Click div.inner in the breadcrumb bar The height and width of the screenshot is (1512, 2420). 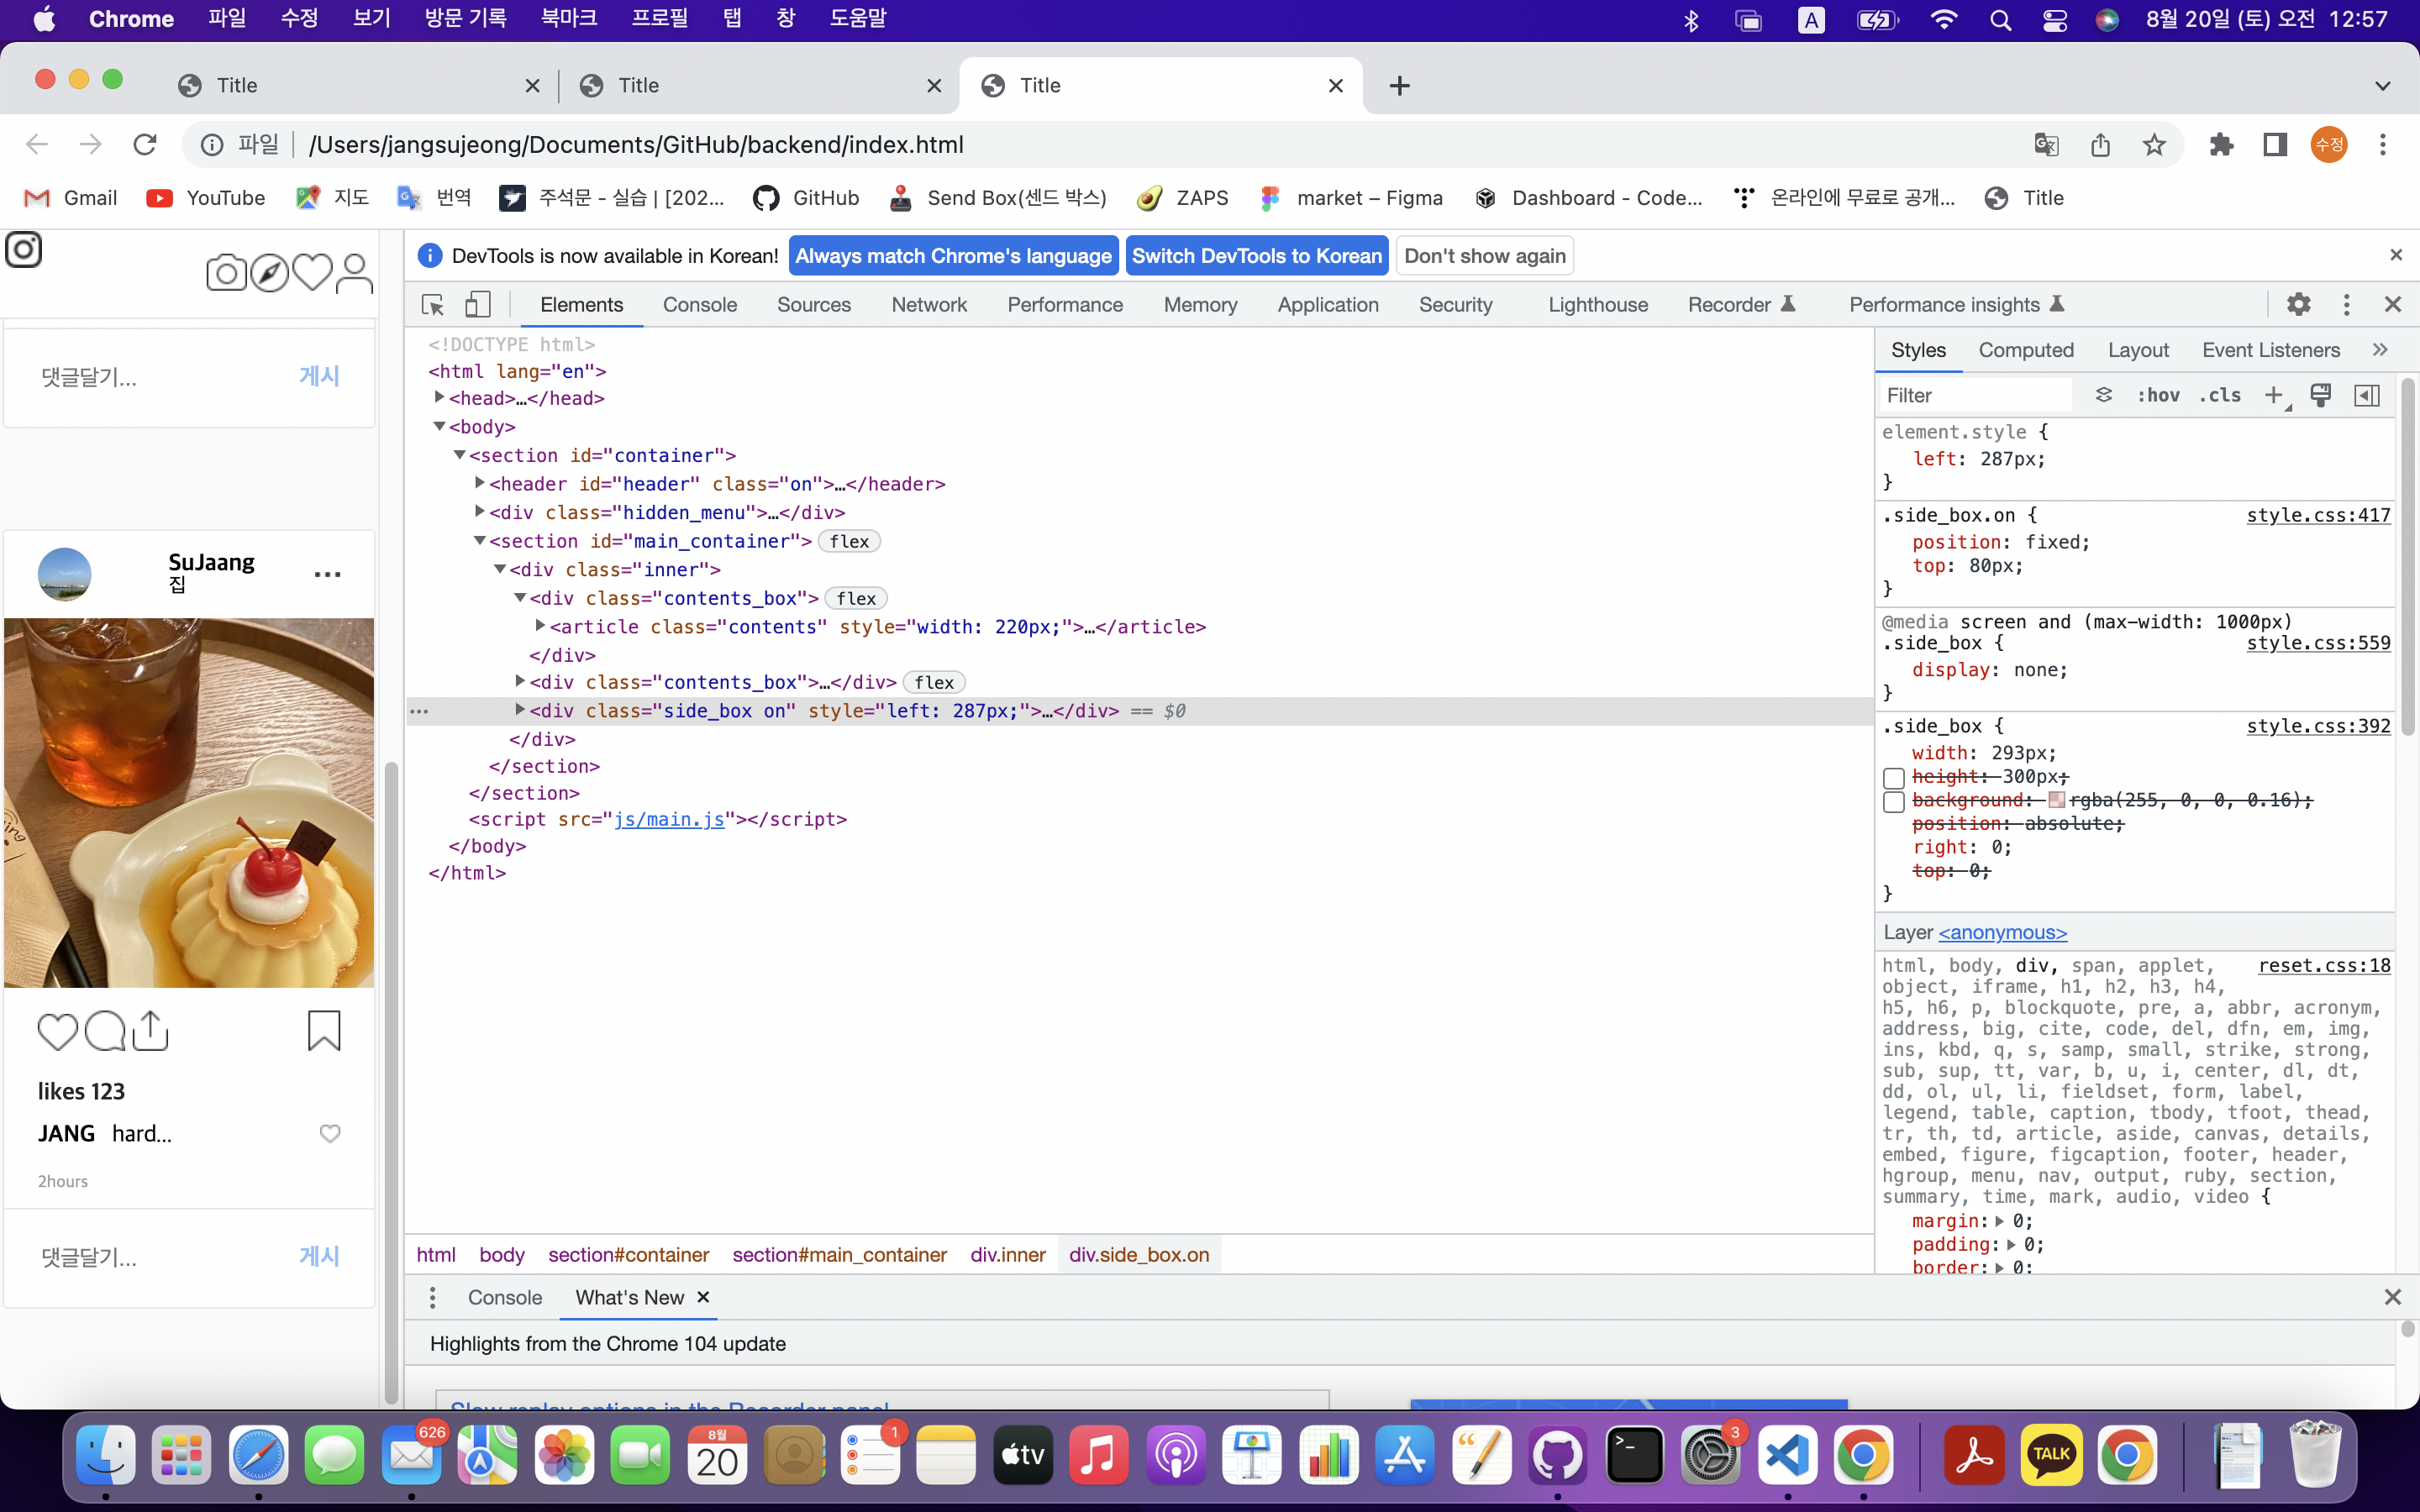(1007, 1254)
